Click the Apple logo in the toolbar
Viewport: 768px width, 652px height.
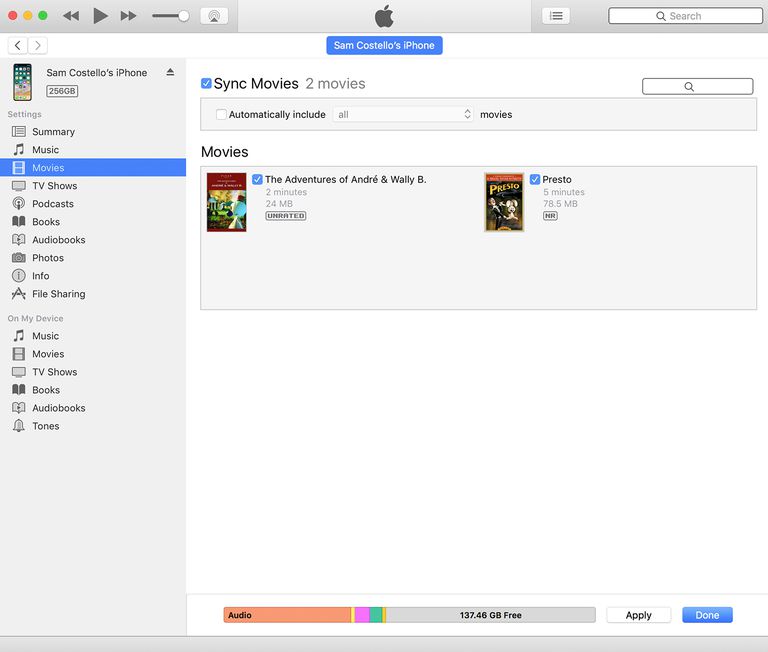click(x=384, y=16)
